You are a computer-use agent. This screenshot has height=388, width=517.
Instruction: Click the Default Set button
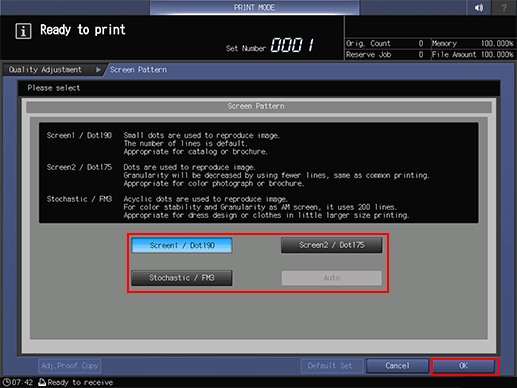point(330,366)
